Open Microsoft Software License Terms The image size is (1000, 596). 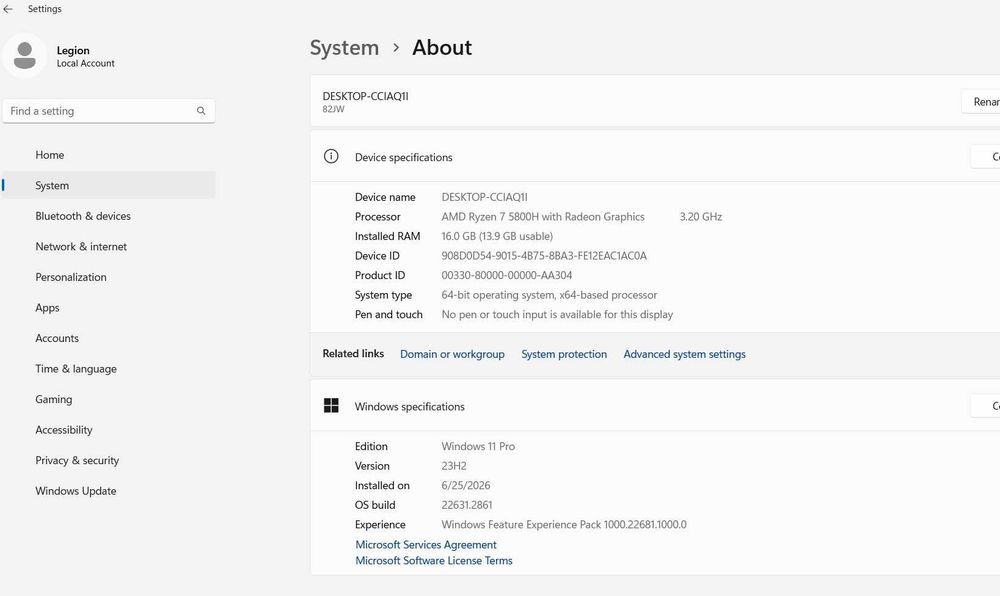[434, 560]
